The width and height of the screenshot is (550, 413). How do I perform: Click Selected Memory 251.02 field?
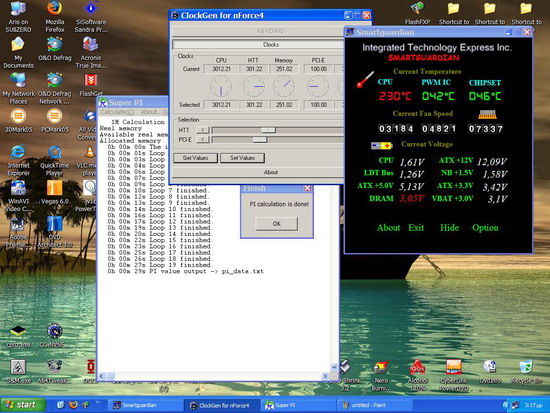[284, 105]
